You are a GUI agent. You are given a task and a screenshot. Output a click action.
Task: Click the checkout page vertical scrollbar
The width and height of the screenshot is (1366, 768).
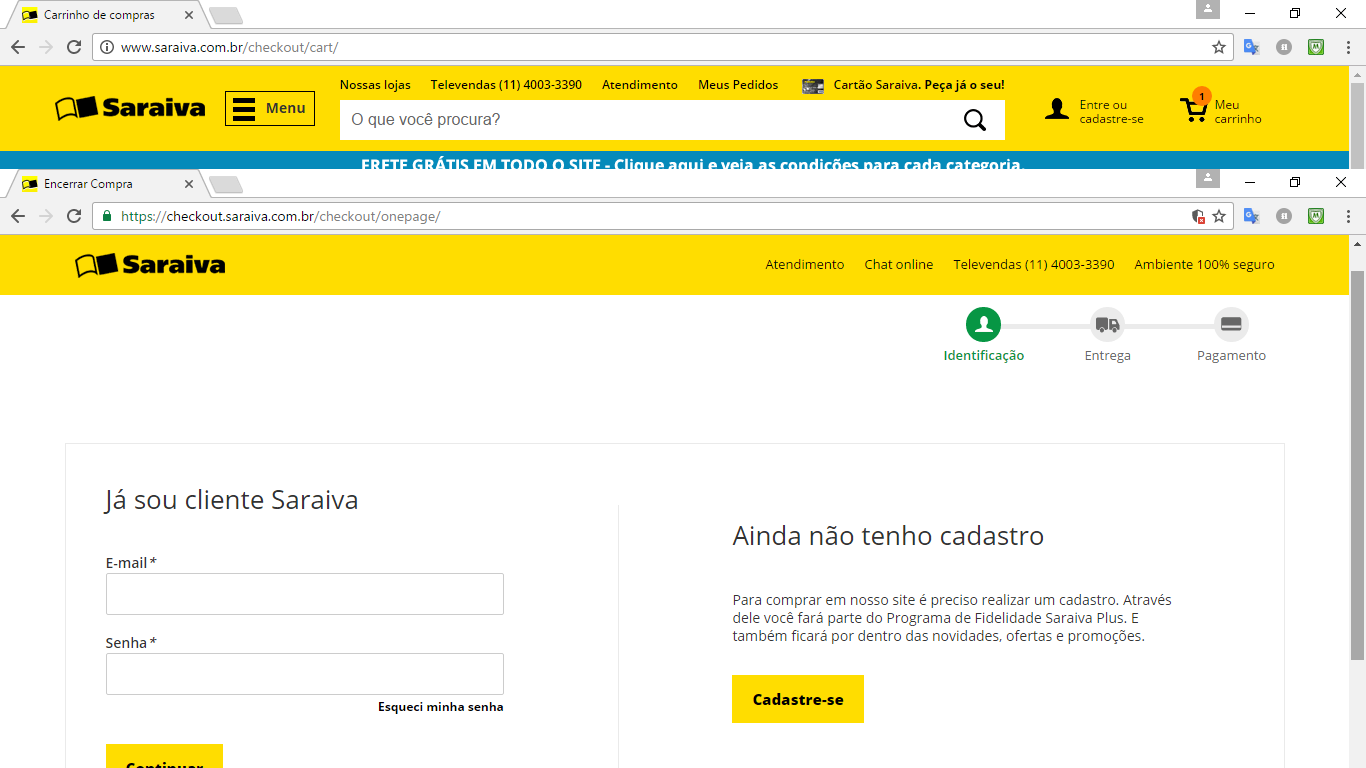(1357, 465)
